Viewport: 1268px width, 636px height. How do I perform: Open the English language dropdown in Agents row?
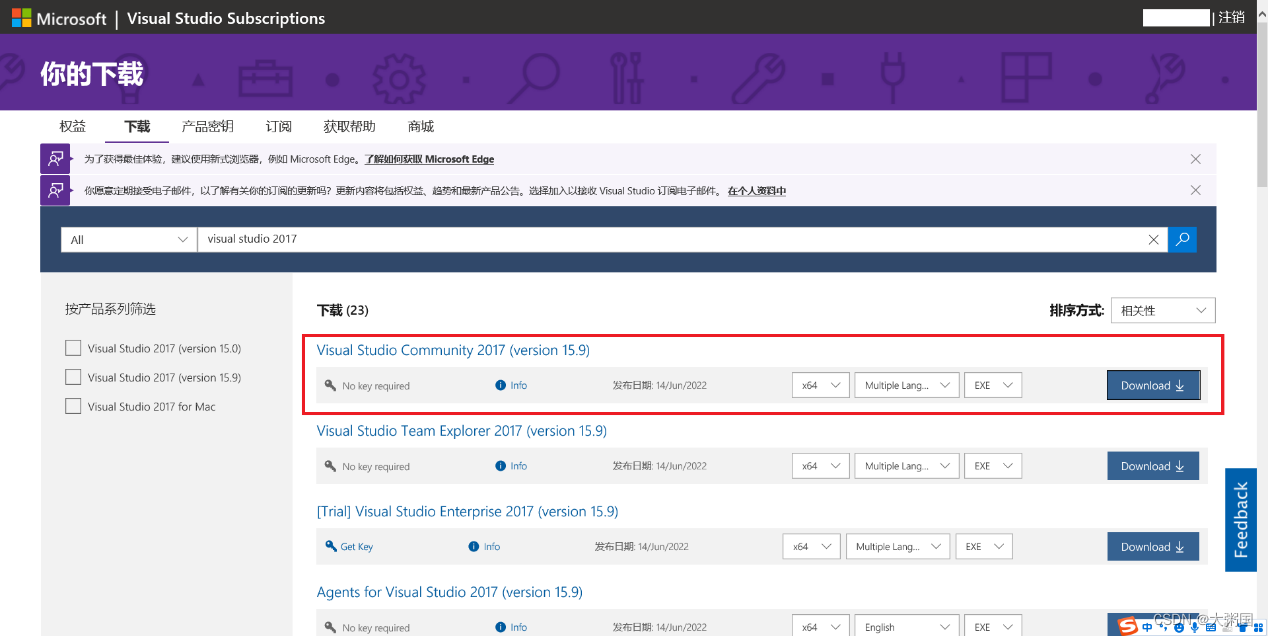(x=907, y=627)
